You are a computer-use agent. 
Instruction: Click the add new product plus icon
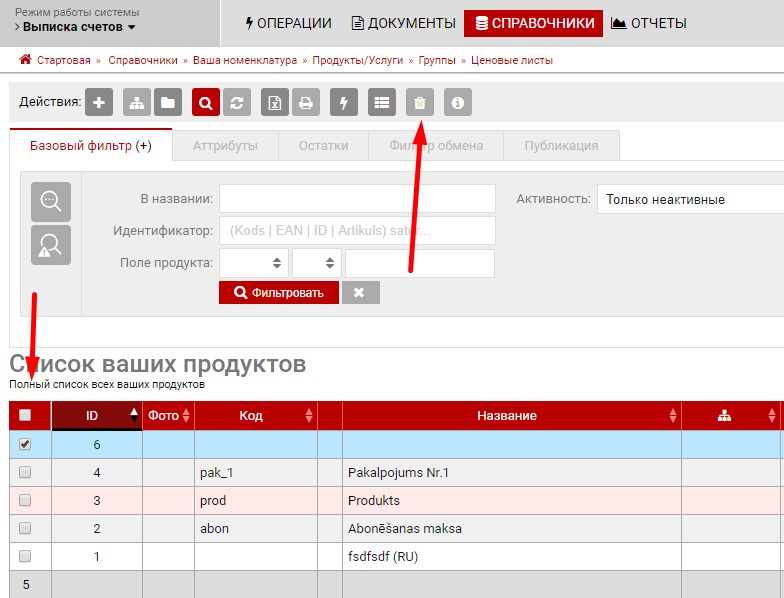point(99,102)
